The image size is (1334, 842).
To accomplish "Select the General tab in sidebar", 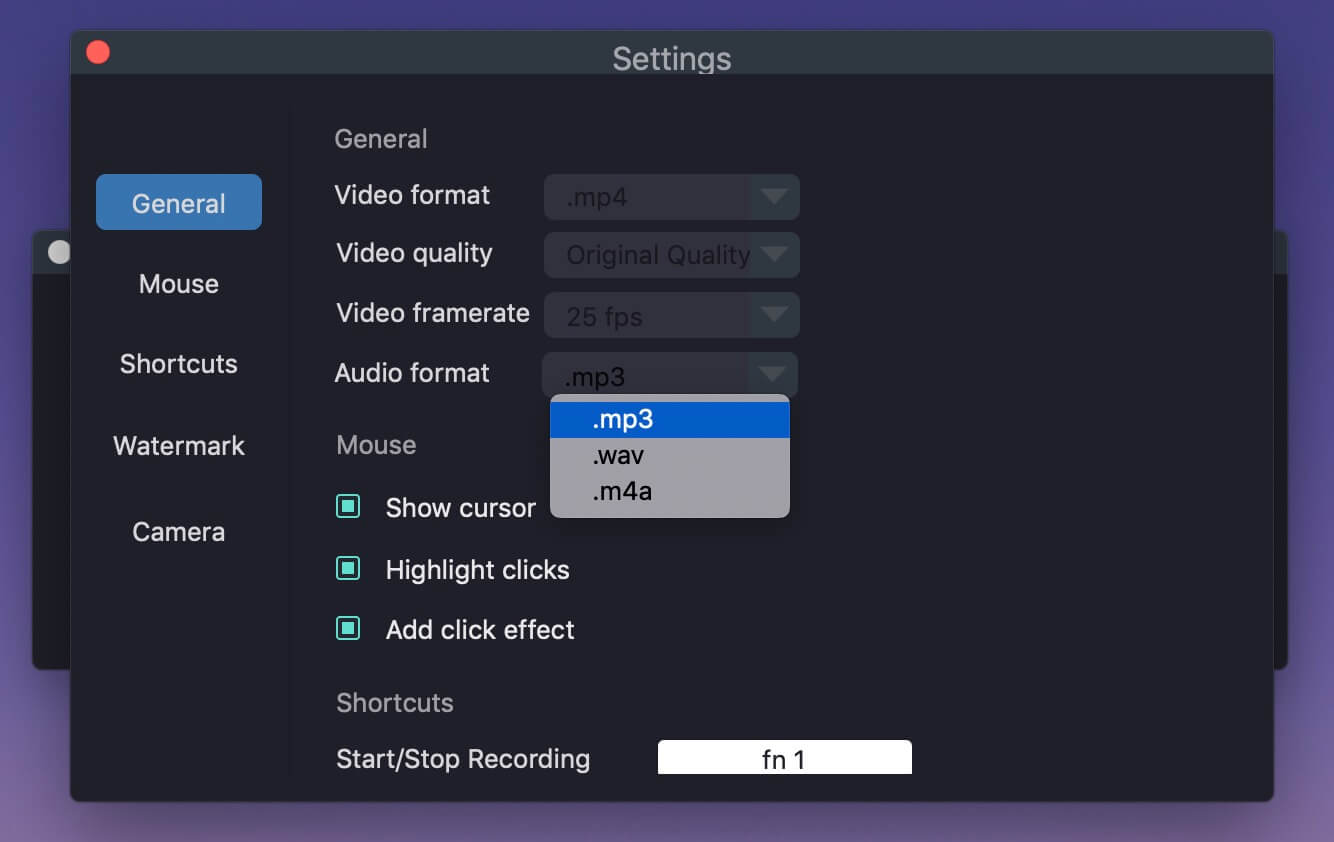I will pyautogui.click(x=179, y=203).
